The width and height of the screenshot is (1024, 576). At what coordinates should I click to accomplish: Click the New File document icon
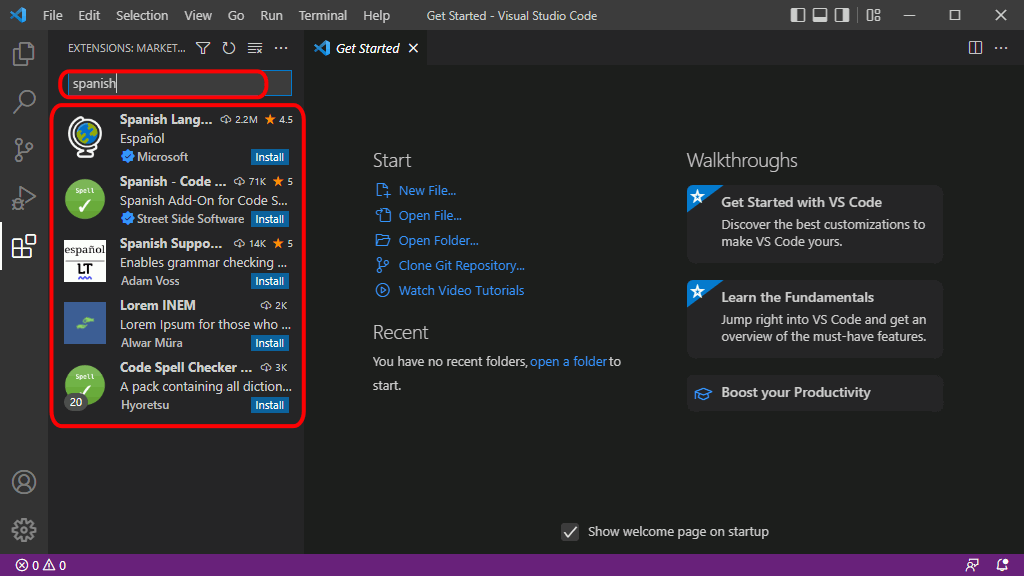point(383,190)
